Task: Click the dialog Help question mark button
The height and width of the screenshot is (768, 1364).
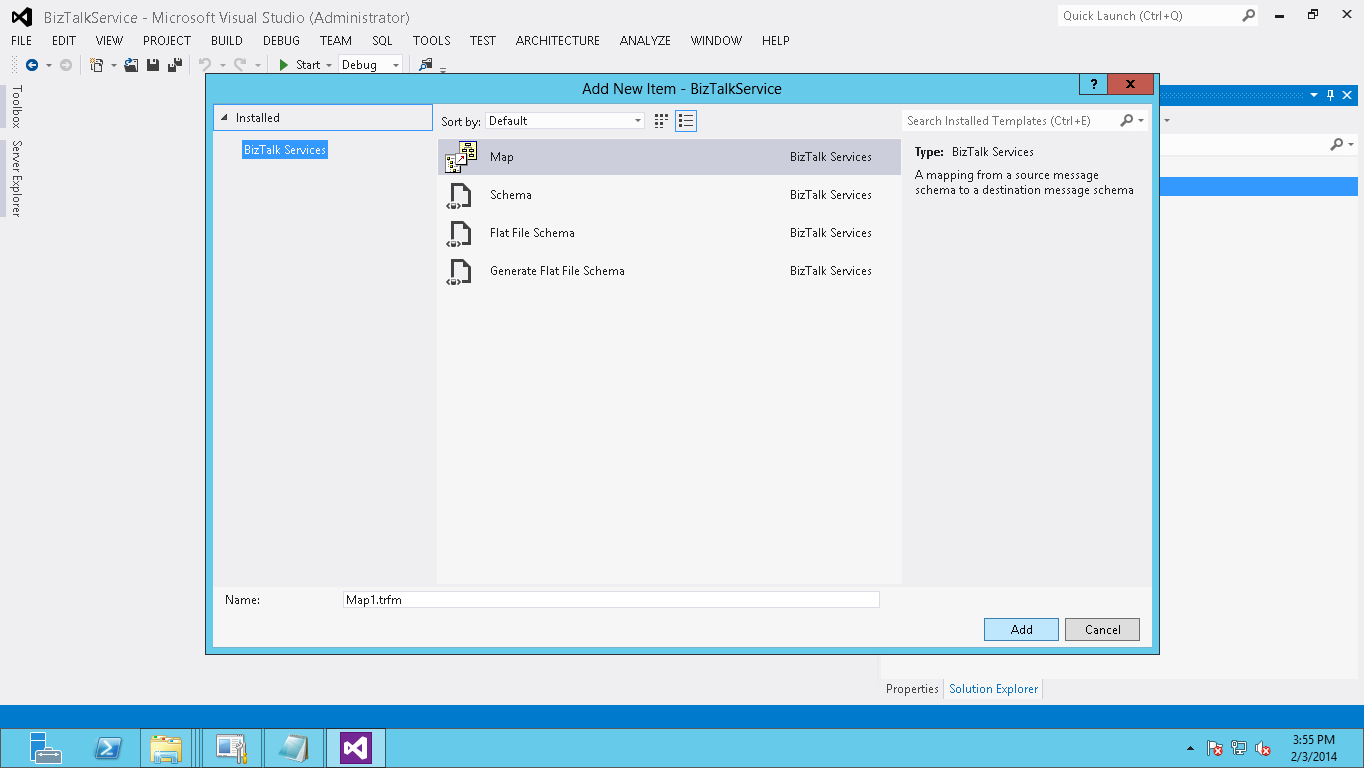Action: pyautogui.click(x=1094, y=85)
